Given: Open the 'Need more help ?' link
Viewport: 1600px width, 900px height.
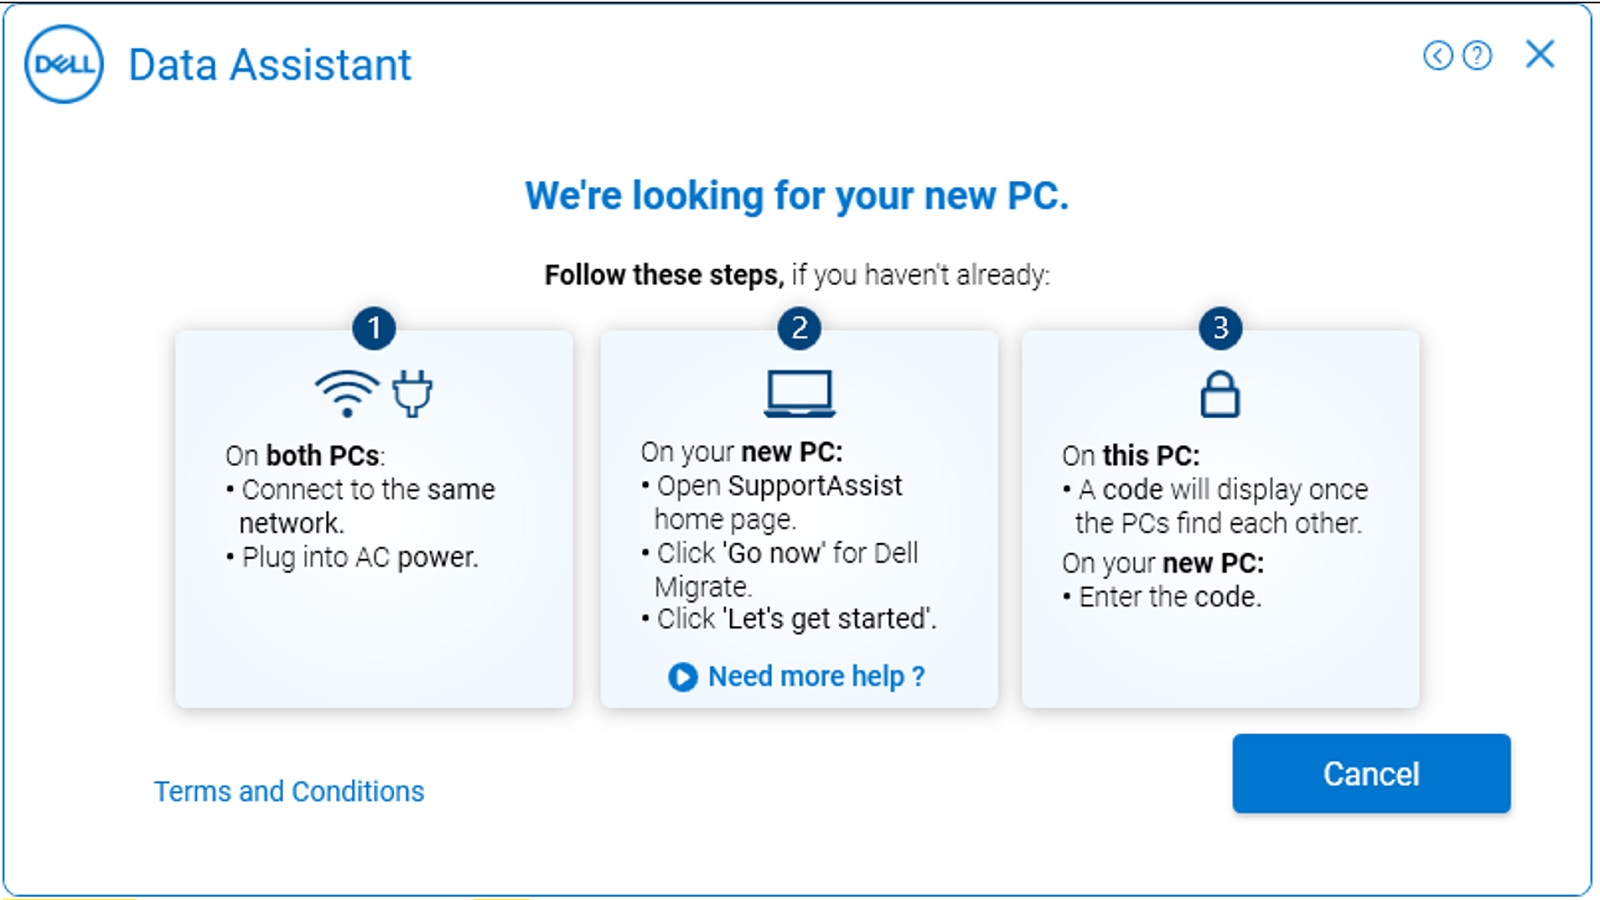Looking at the screenshot, I should 815,677.
